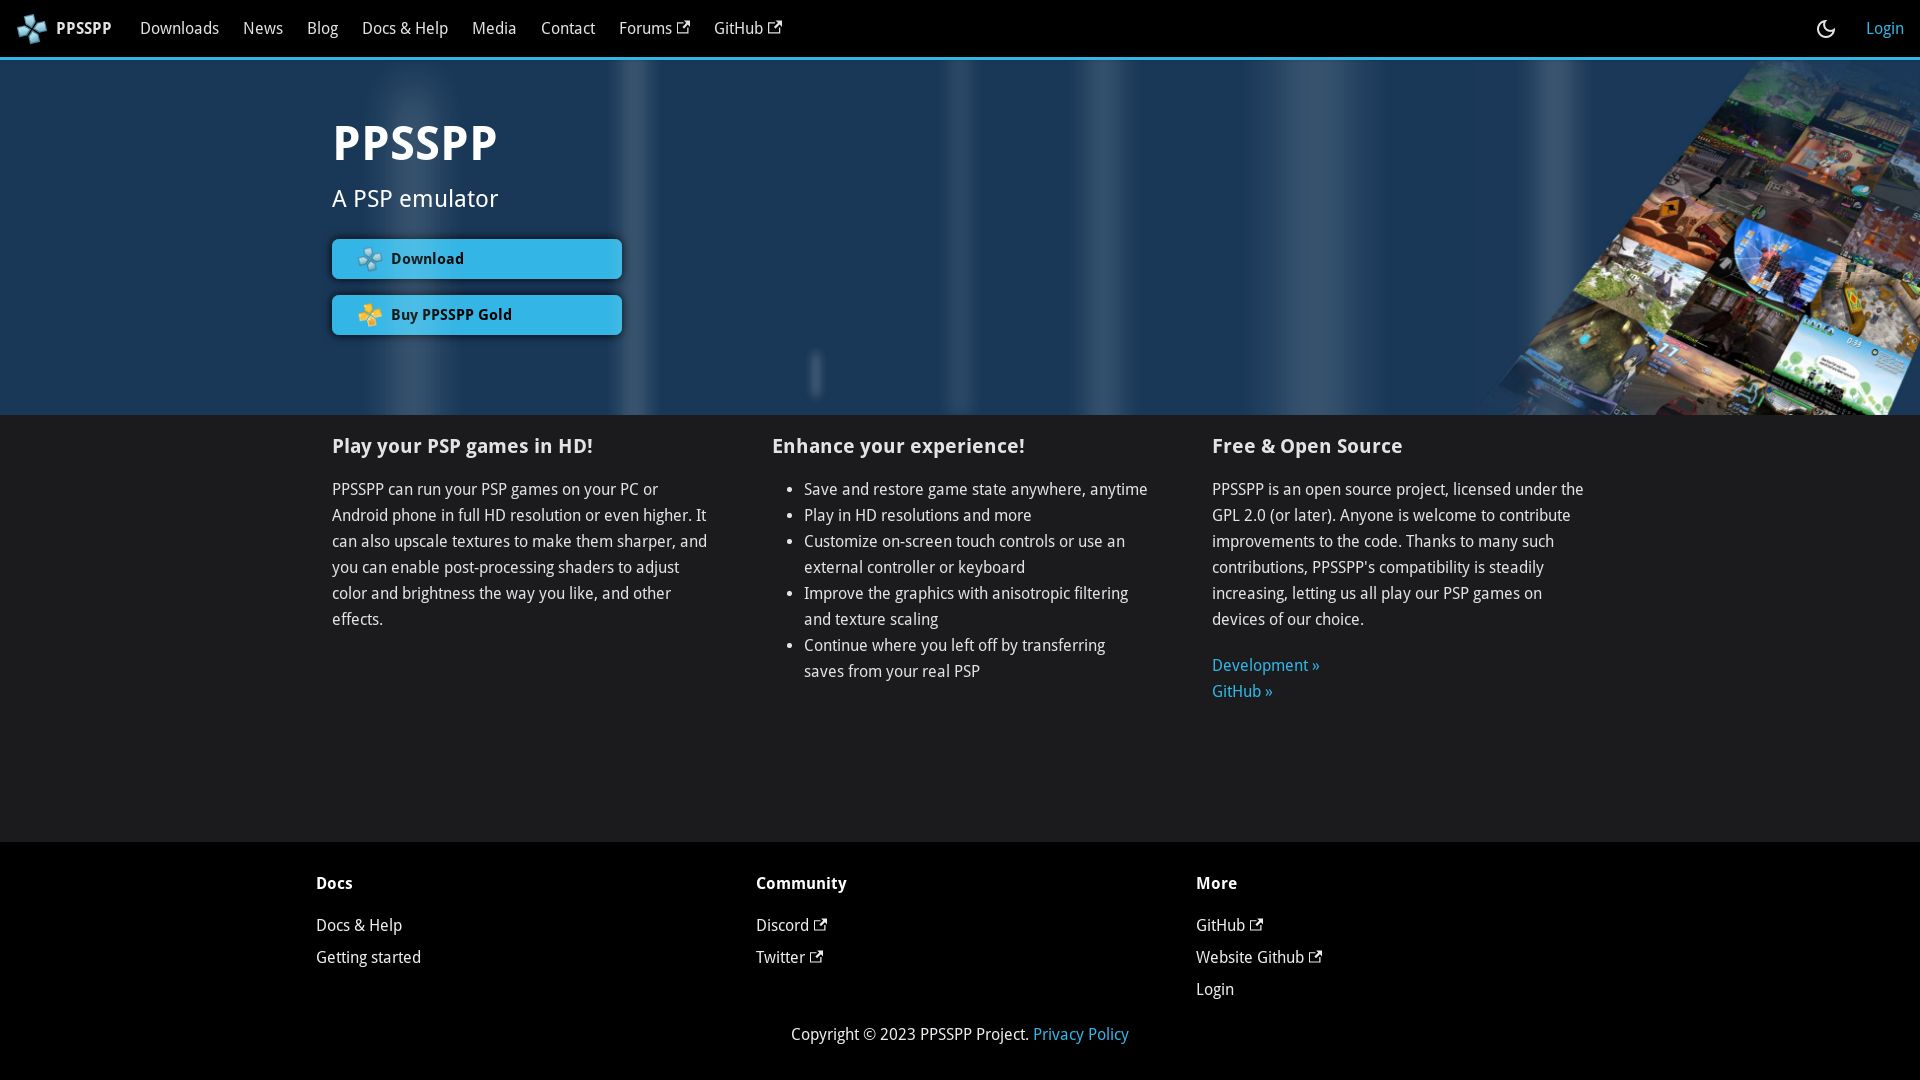Click Login link in footer
This screenshot has width=1920, height=1080.
[1215, 990]
